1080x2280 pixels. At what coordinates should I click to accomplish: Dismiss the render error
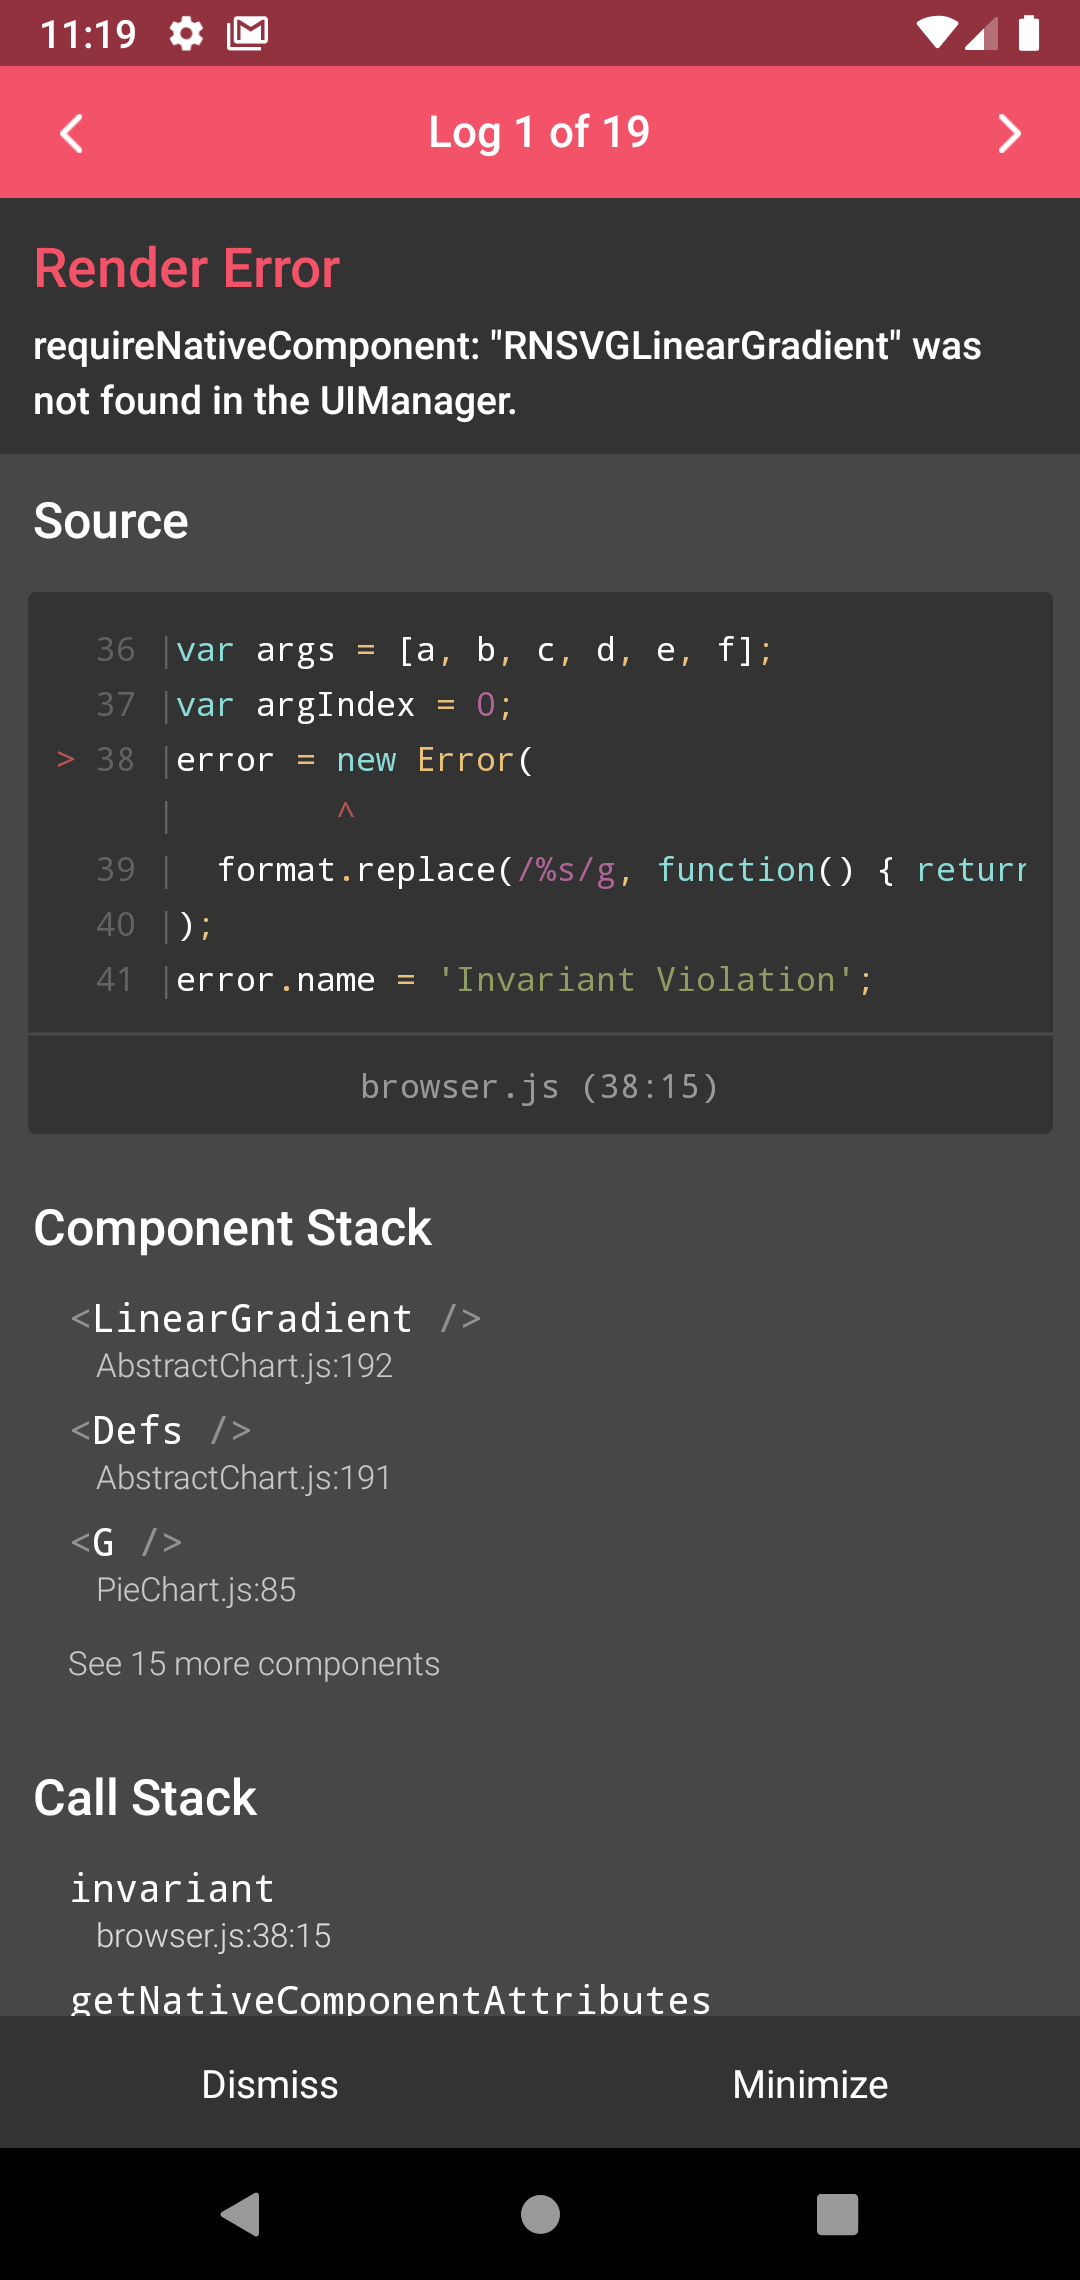270,2085
